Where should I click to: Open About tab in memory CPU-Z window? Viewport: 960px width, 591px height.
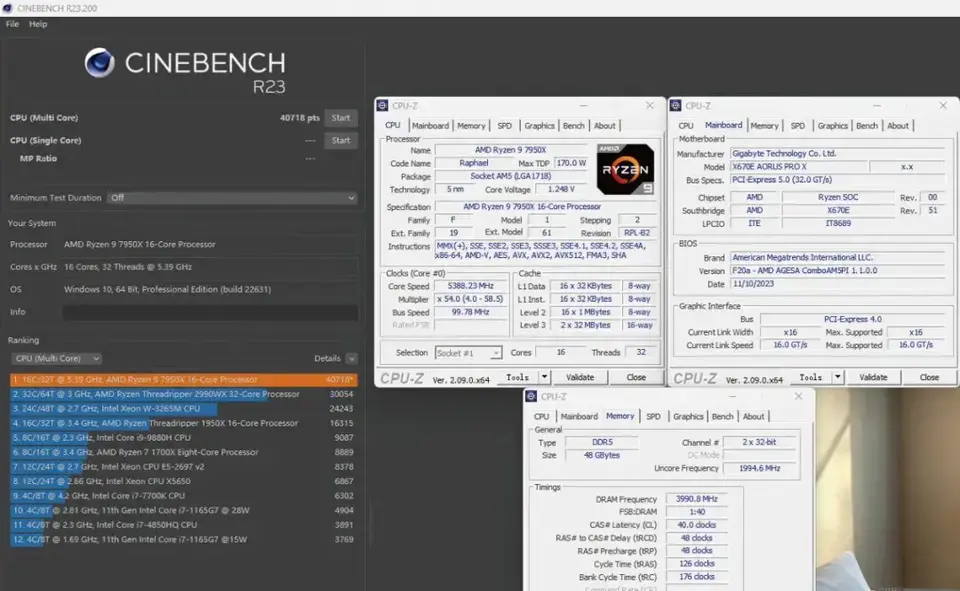[x=753, y=416]
